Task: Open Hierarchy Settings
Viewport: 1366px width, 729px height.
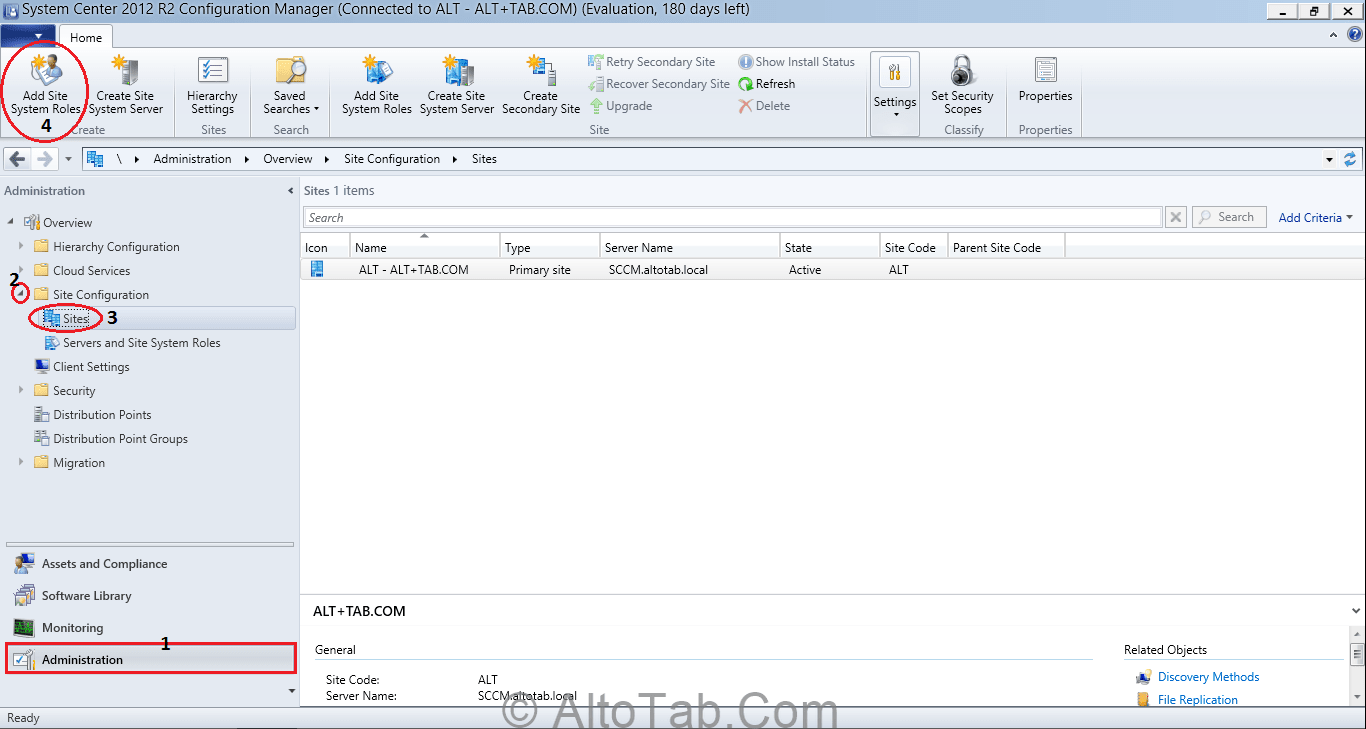Action: (212, 86)
